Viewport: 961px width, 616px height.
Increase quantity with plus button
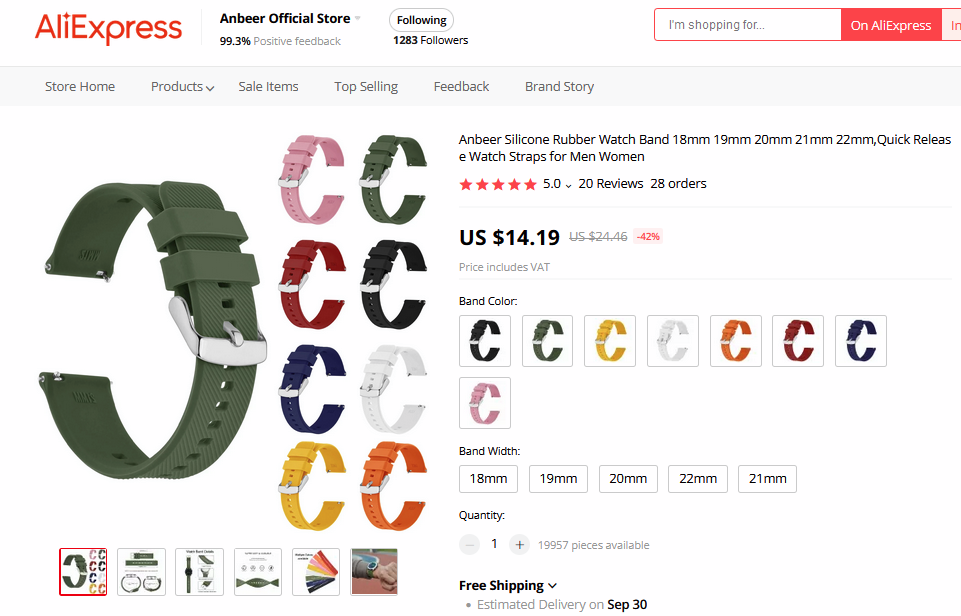[x=519, y=544]
